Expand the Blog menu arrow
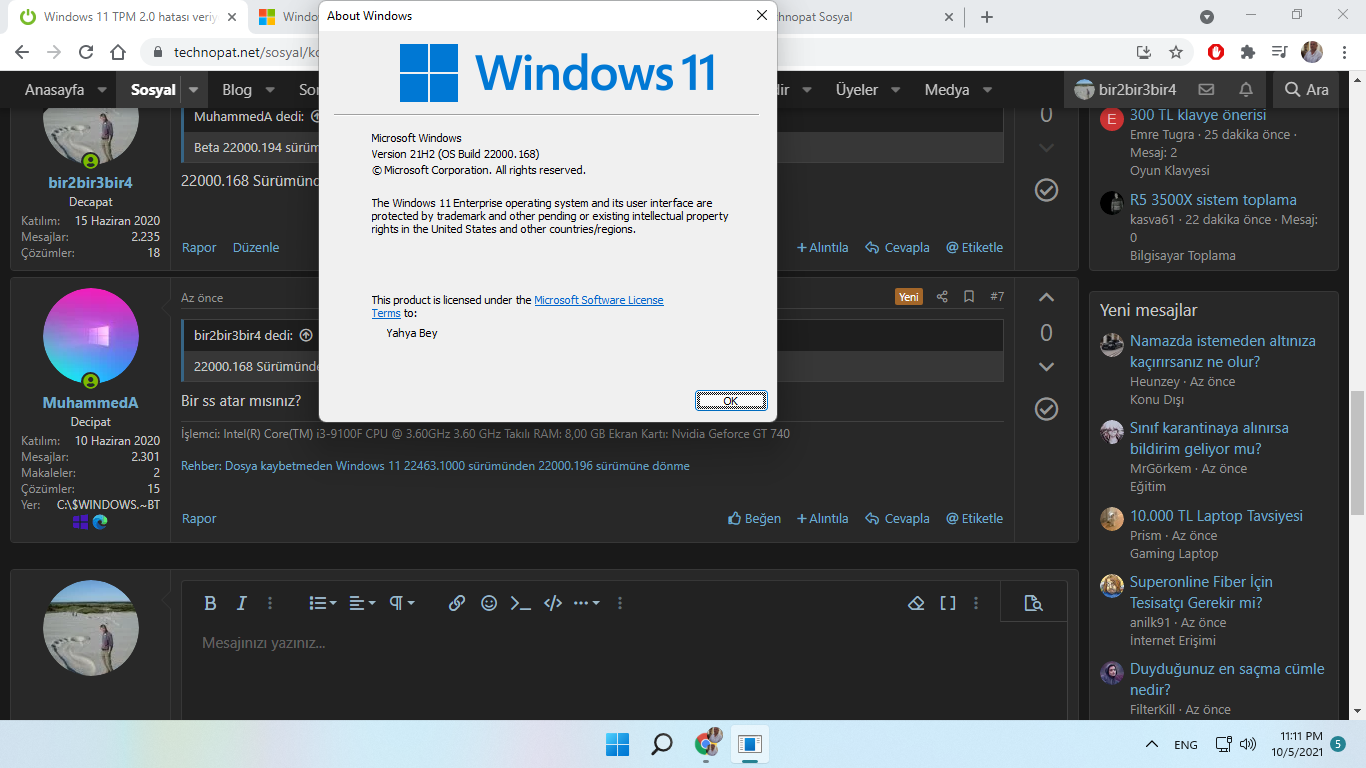This screenshot has height=768, width=1366. [270, 90]
